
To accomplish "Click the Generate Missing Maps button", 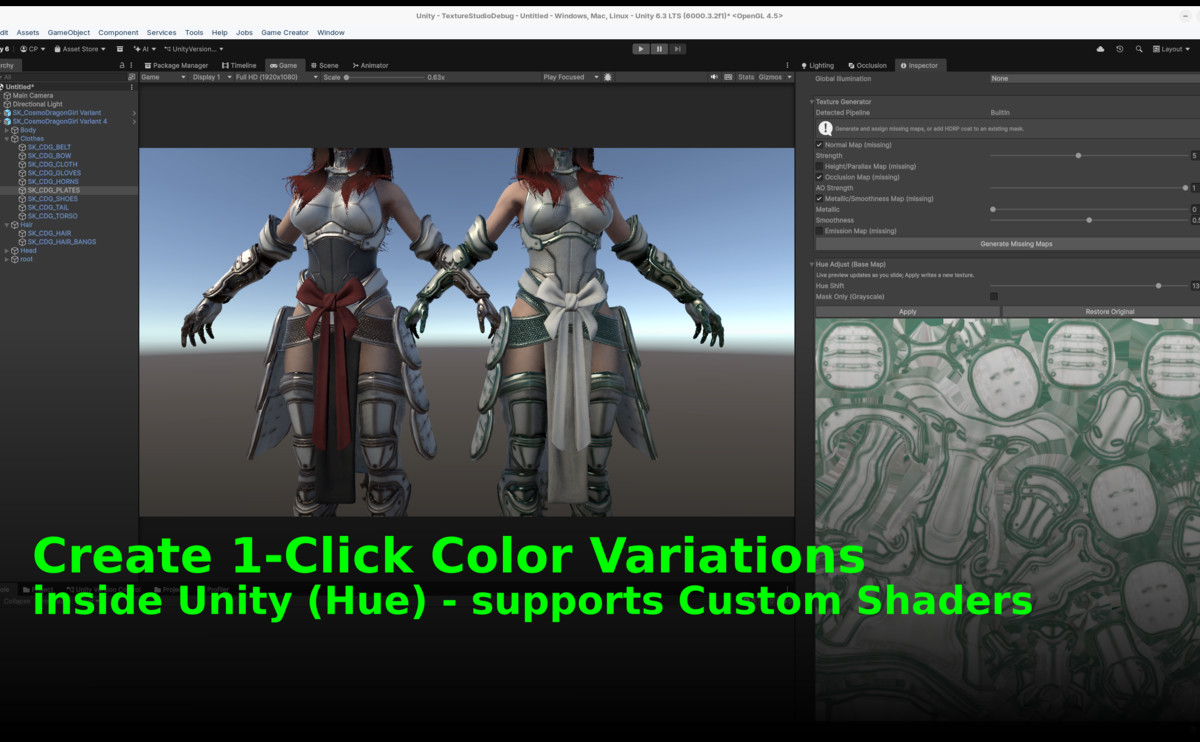I will coord(1008,244).
